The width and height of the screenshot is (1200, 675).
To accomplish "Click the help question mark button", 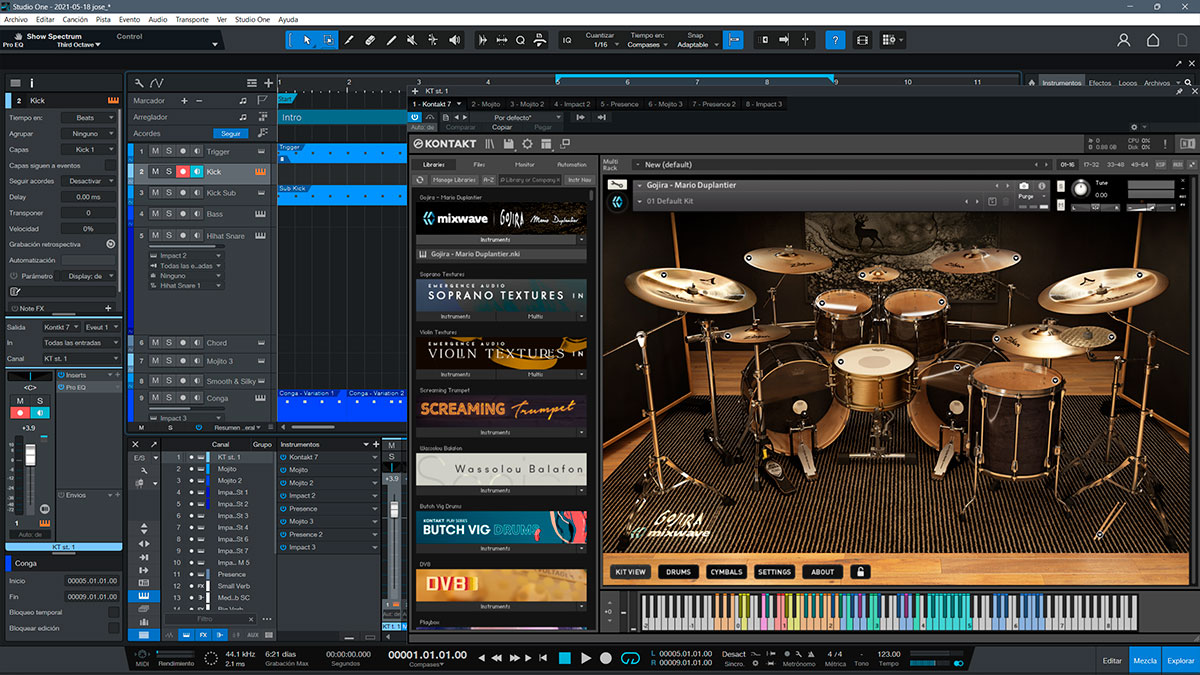I will click(834, 40).
